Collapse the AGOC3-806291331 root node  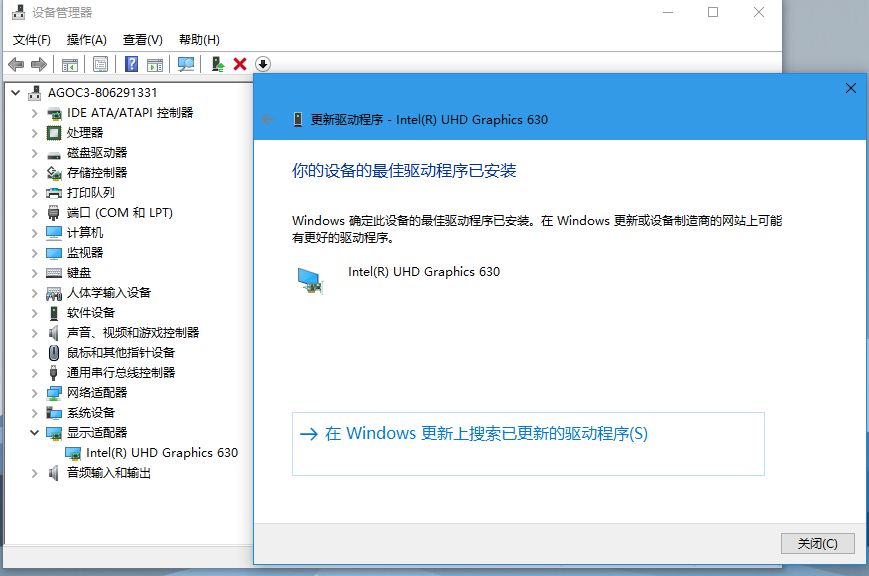tap(16, 93)
